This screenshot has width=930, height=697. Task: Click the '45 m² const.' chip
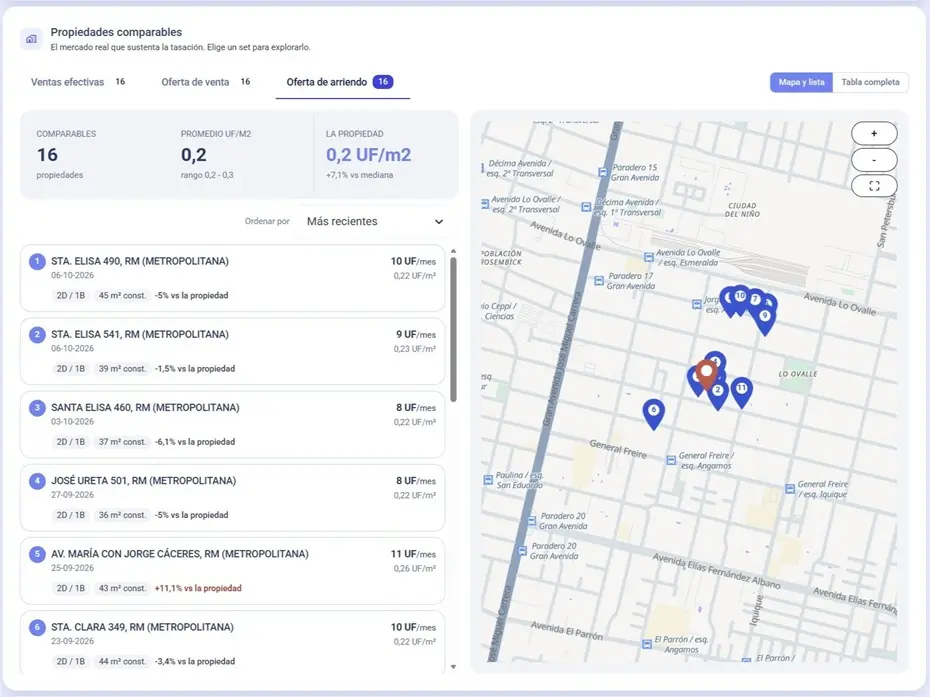[x=122, y=295]
